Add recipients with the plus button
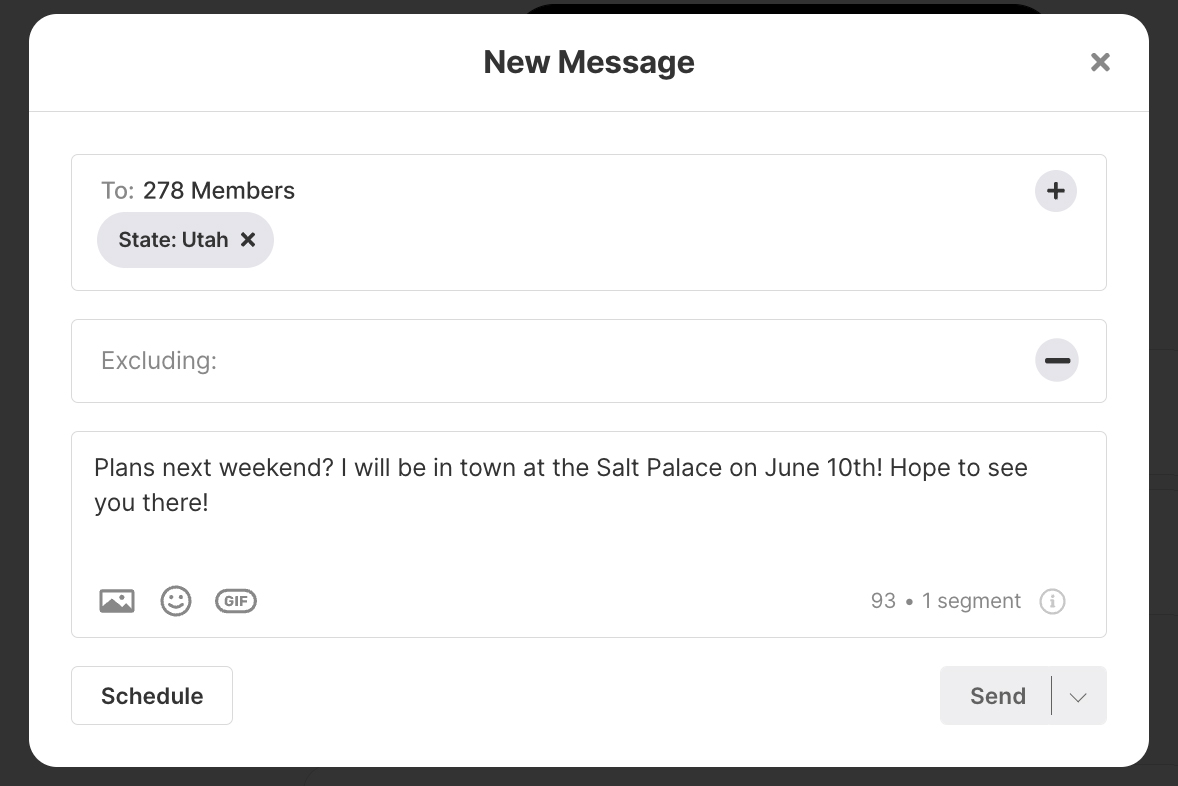Screen dimensions: 1178x786 point(1056,191)
